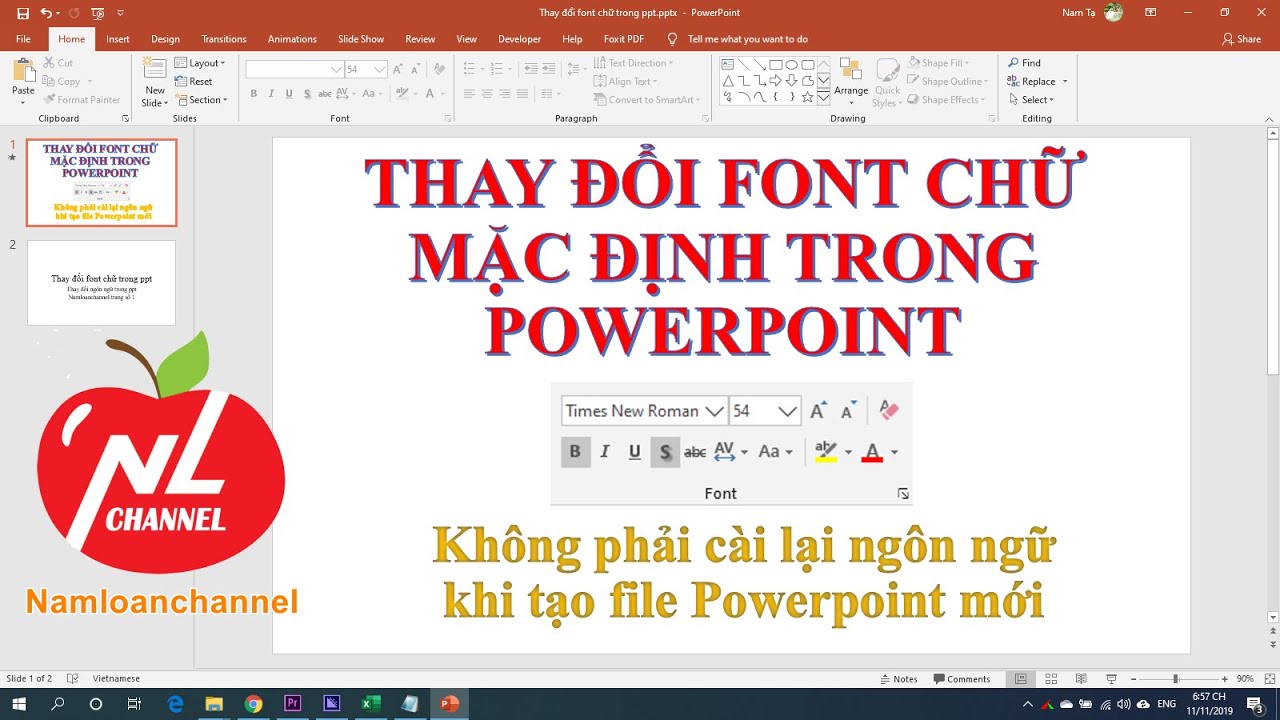Select the Left Brace shape

776,97
